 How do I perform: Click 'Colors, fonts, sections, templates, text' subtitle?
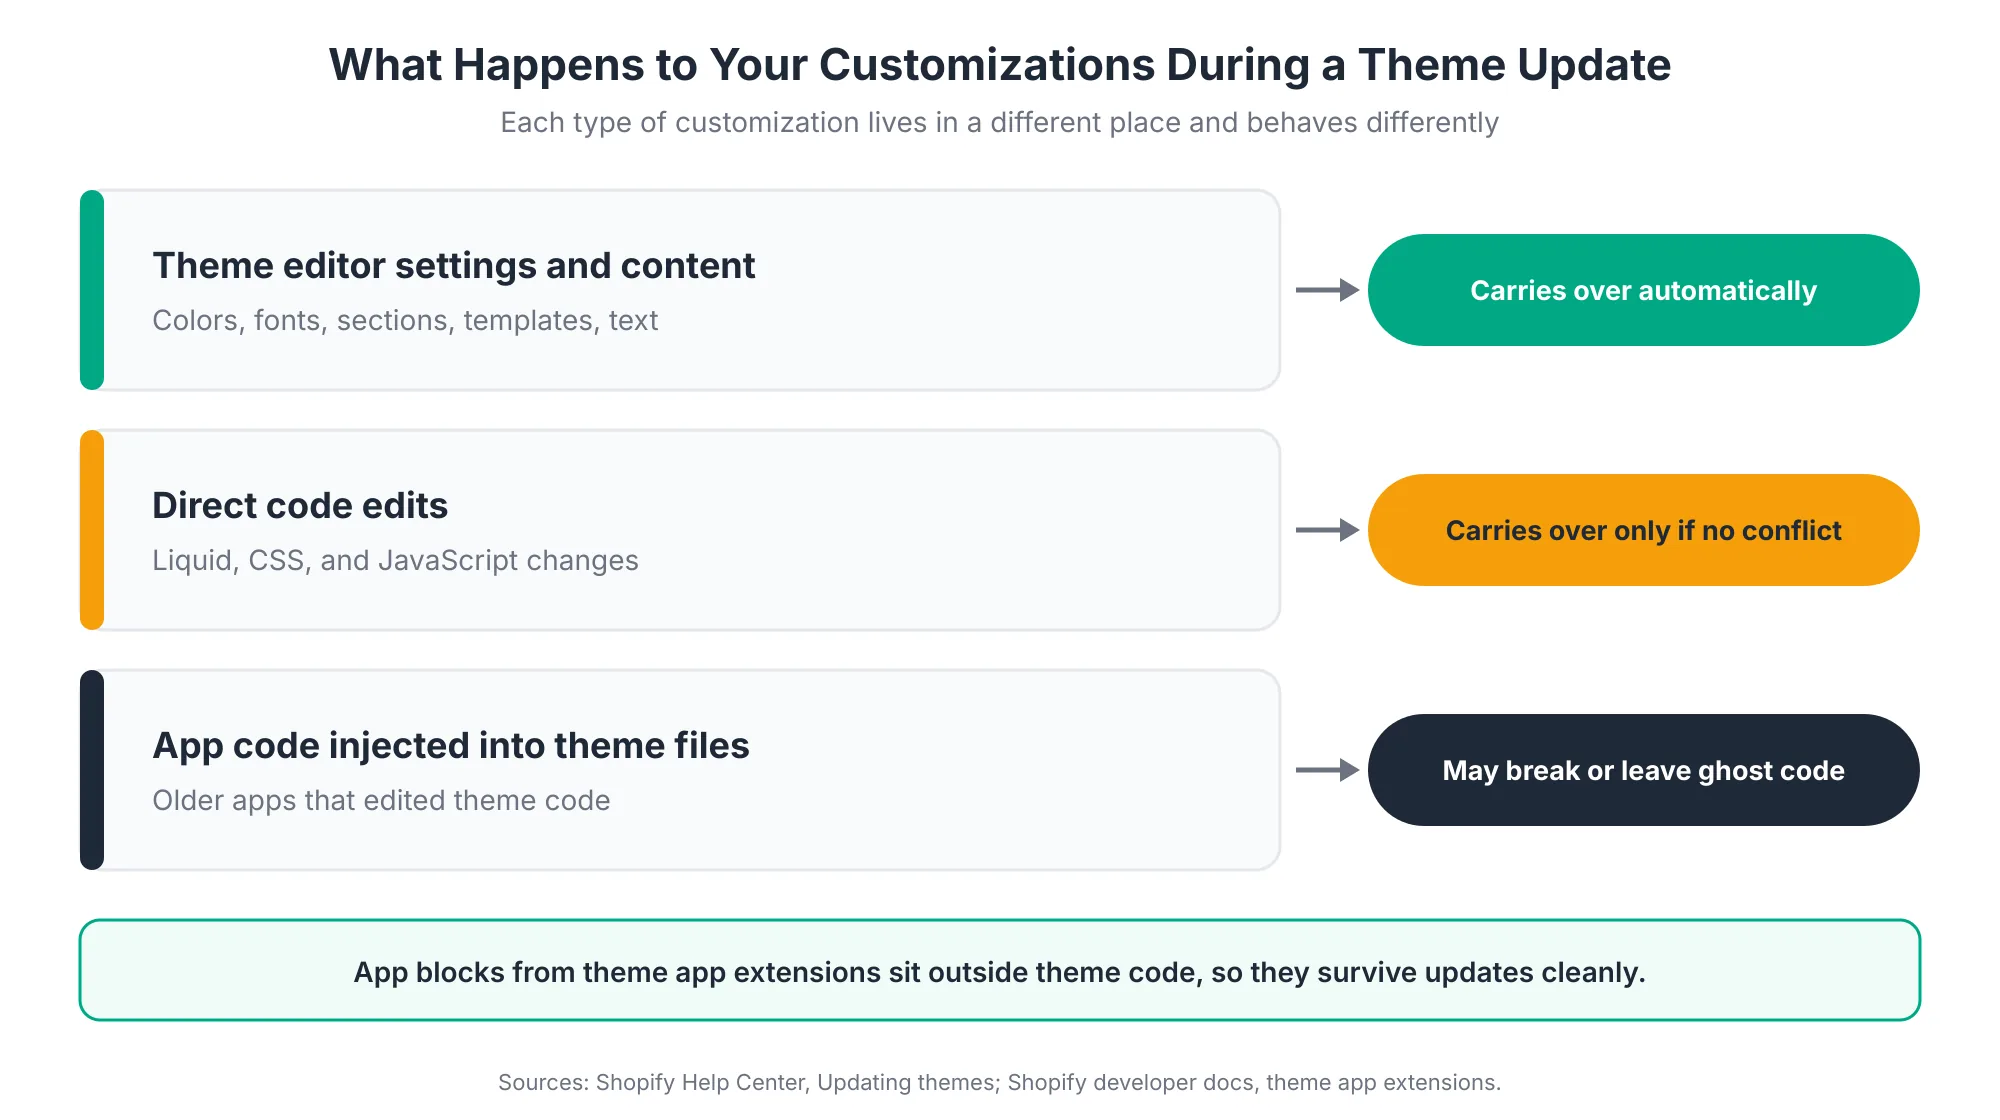(405, 320)
